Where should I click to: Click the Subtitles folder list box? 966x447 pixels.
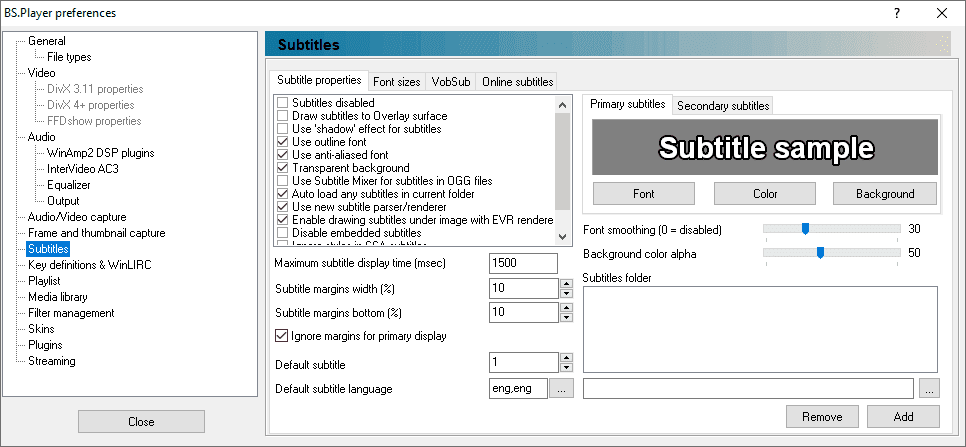tap(760, 329)
